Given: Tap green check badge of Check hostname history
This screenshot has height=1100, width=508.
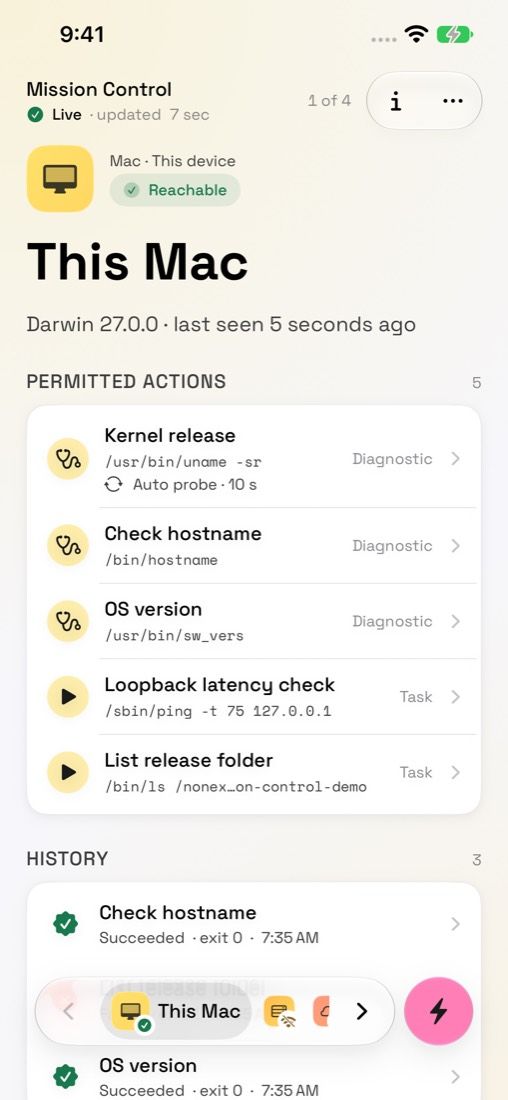Looking at the screenshot, I should click(65, 924).
